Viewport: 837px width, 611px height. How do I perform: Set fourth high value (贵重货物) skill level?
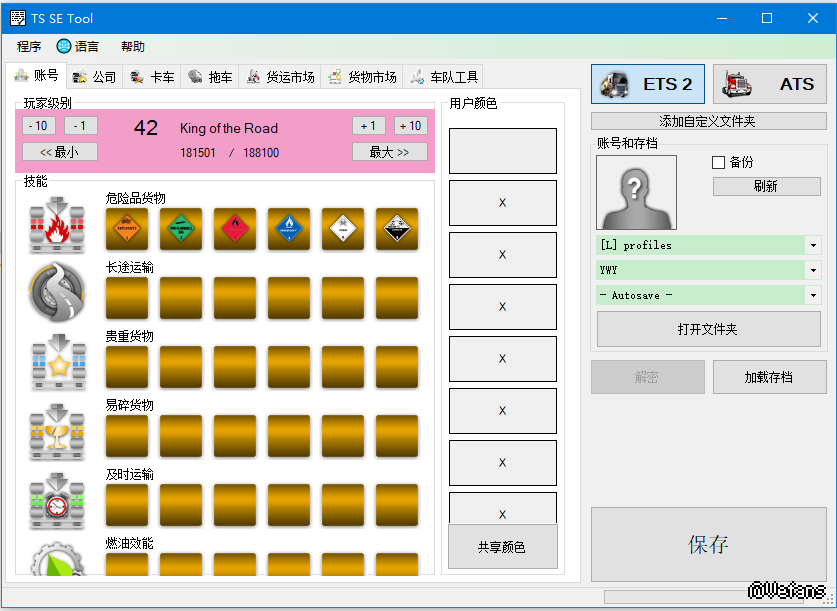(x=289, y=367)
